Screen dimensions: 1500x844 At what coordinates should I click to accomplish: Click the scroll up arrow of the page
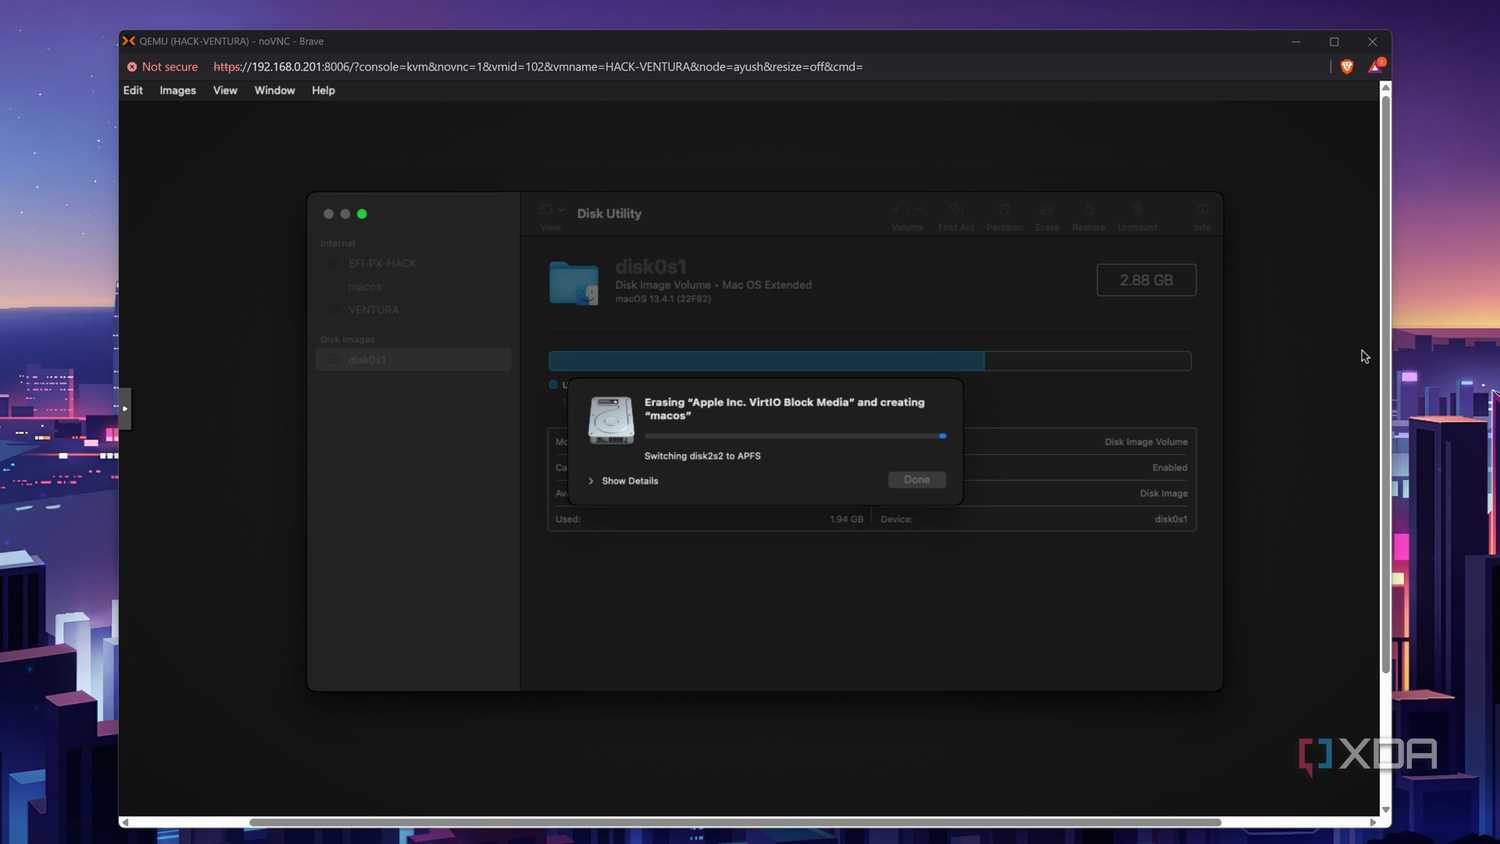[x=1386, y=88]
